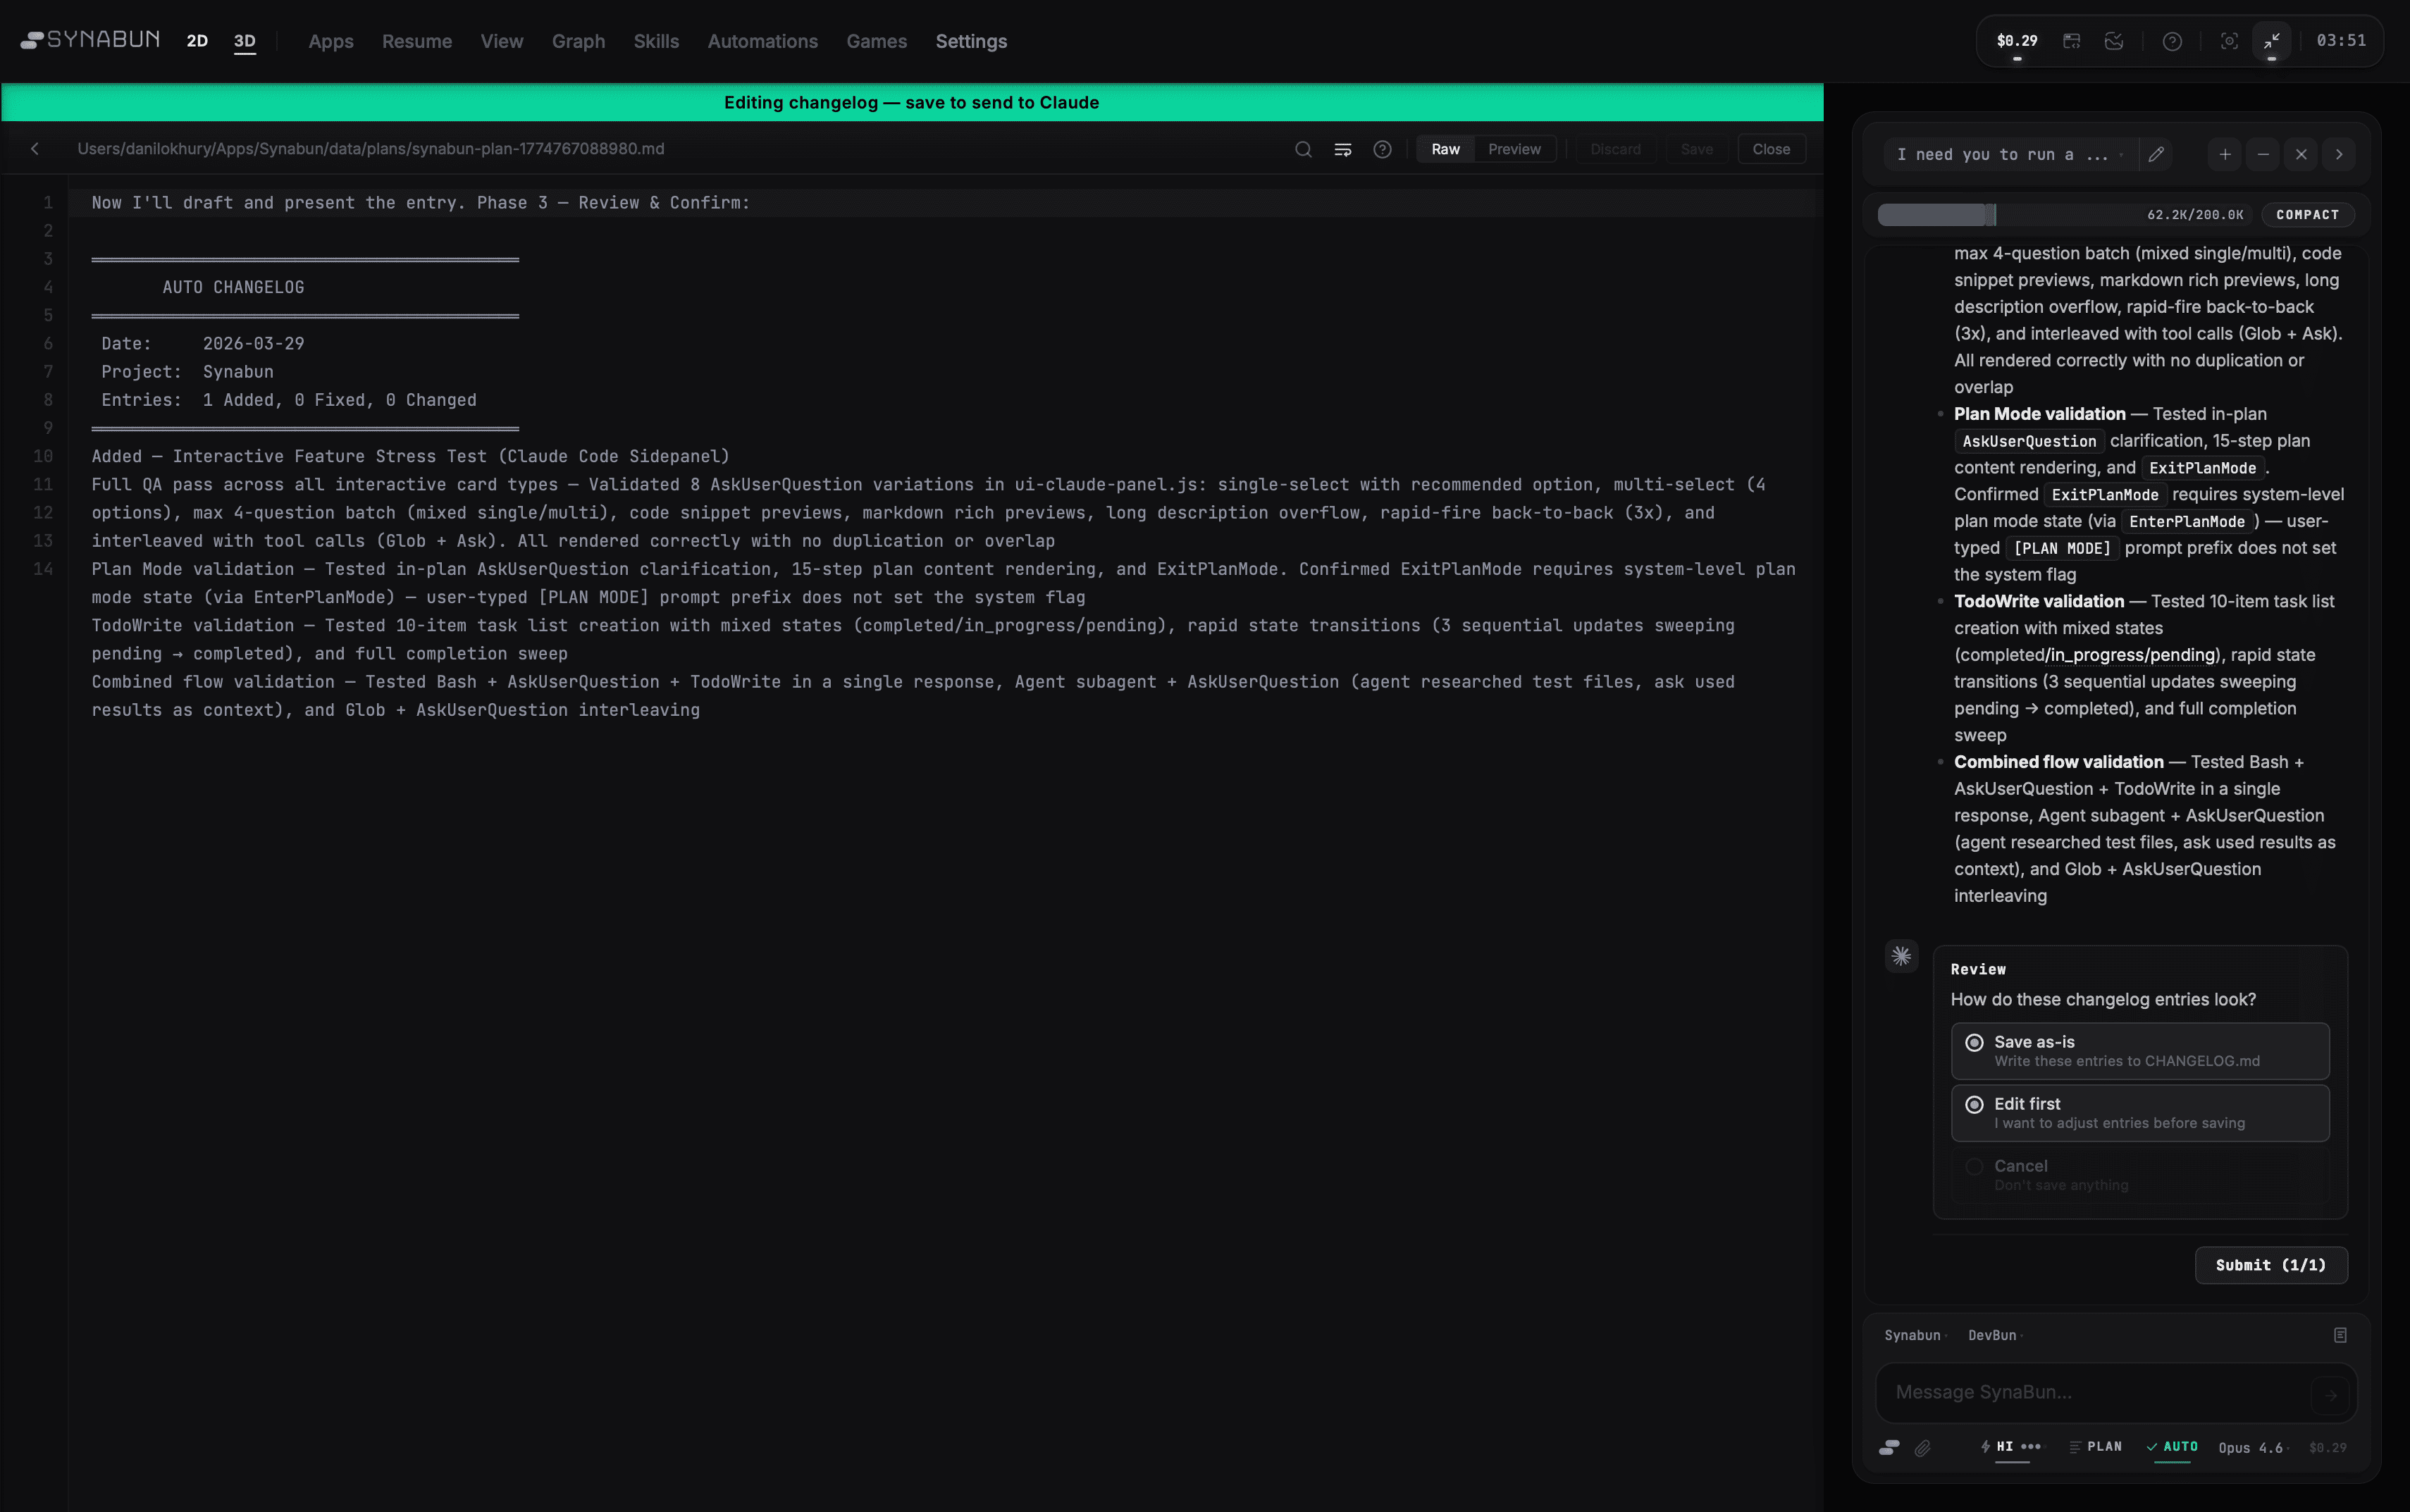Select the Save as-is option

pyautogui.click(x=2139, y=1050)
